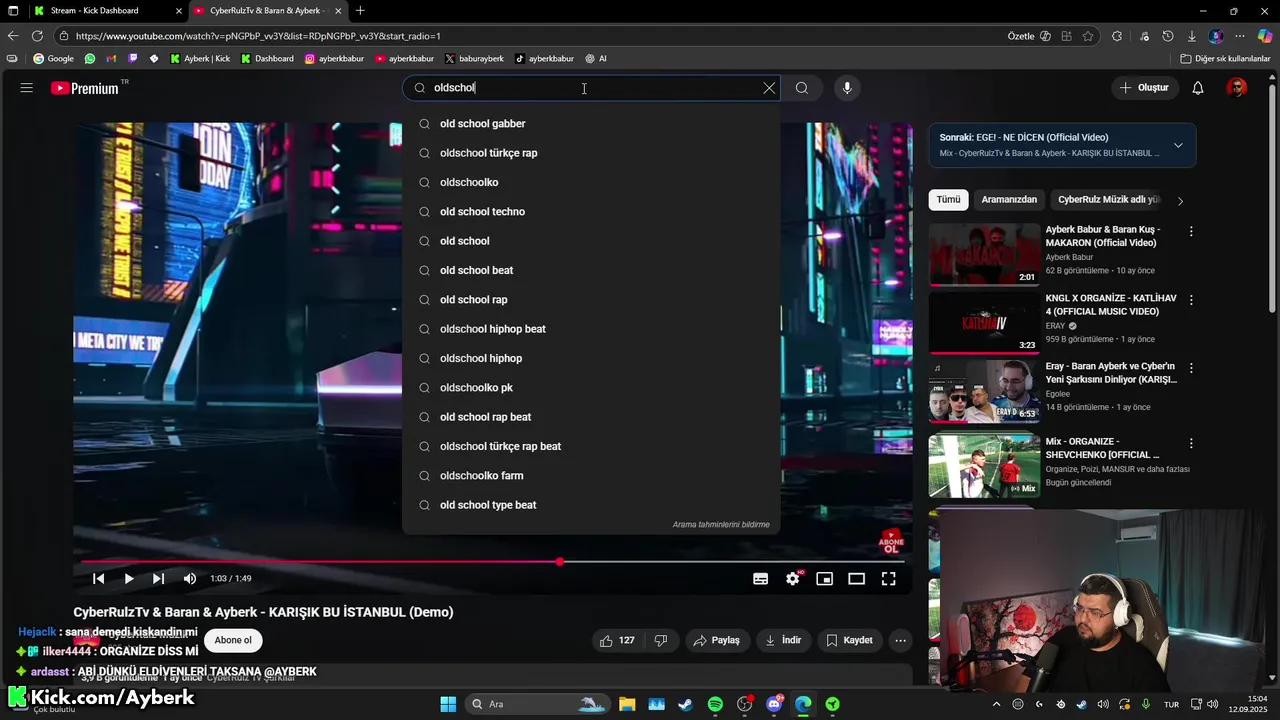
Task: Select suggestion 'old school techno'
Action: point(591,212)
